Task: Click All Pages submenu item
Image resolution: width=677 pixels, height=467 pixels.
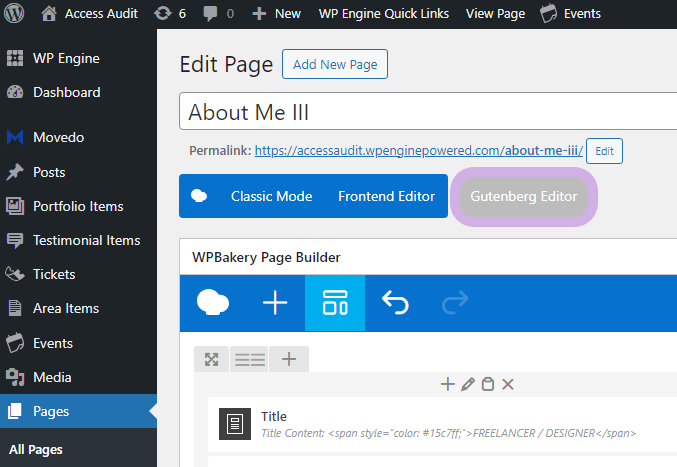Action: click(x=36, y=450)
